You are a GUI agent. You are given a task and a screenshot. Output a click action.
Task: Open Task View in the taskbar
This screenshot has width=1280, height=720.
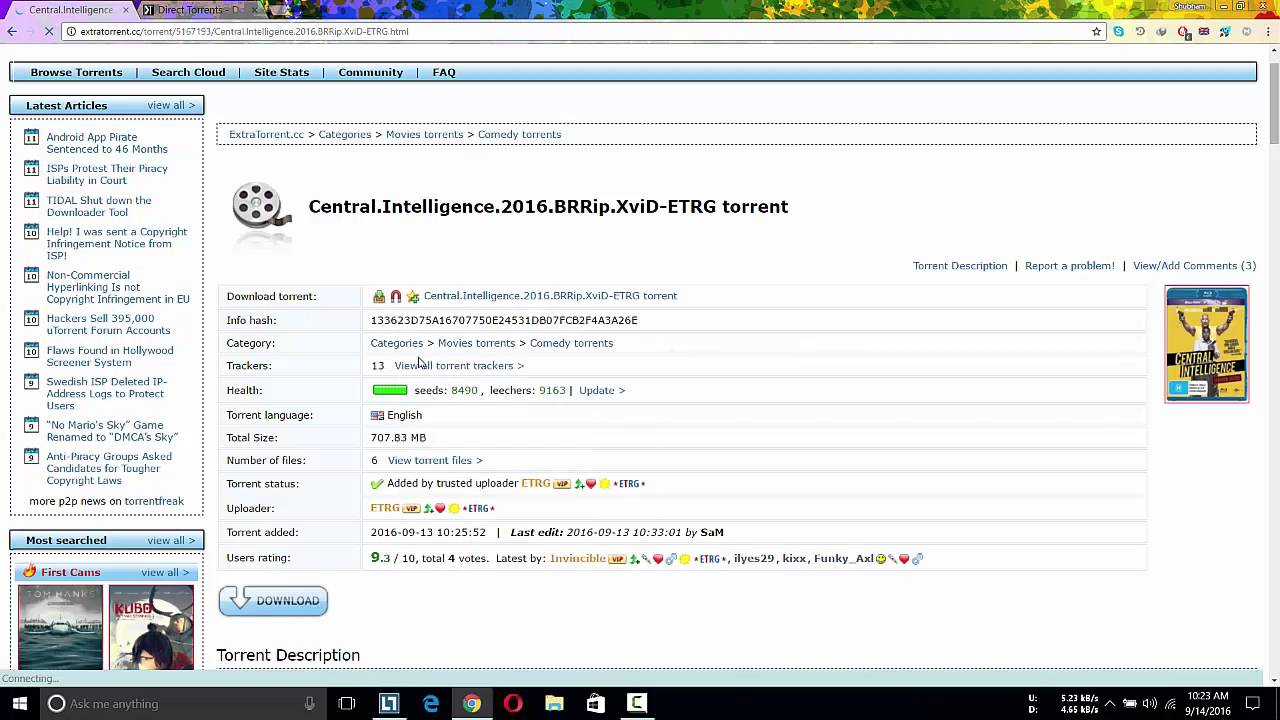pos(347,703)
